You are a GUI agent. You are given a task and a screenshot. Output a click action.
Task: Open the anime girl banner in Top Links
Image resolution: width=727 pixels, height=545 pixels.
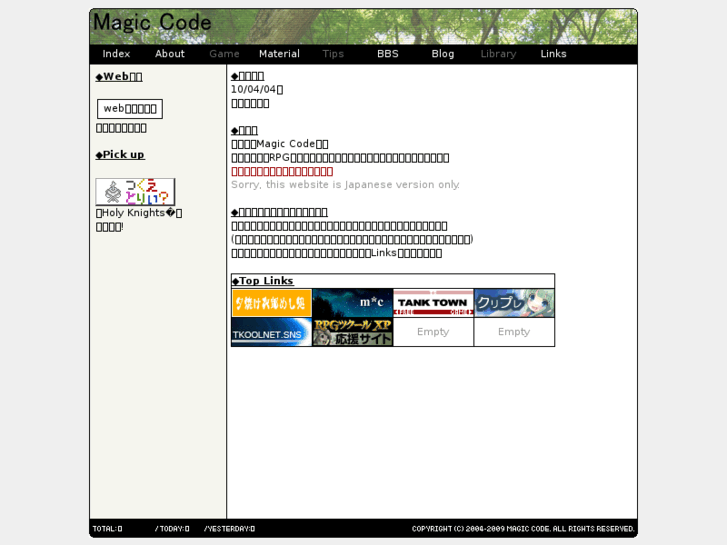(x=514, y=303)
